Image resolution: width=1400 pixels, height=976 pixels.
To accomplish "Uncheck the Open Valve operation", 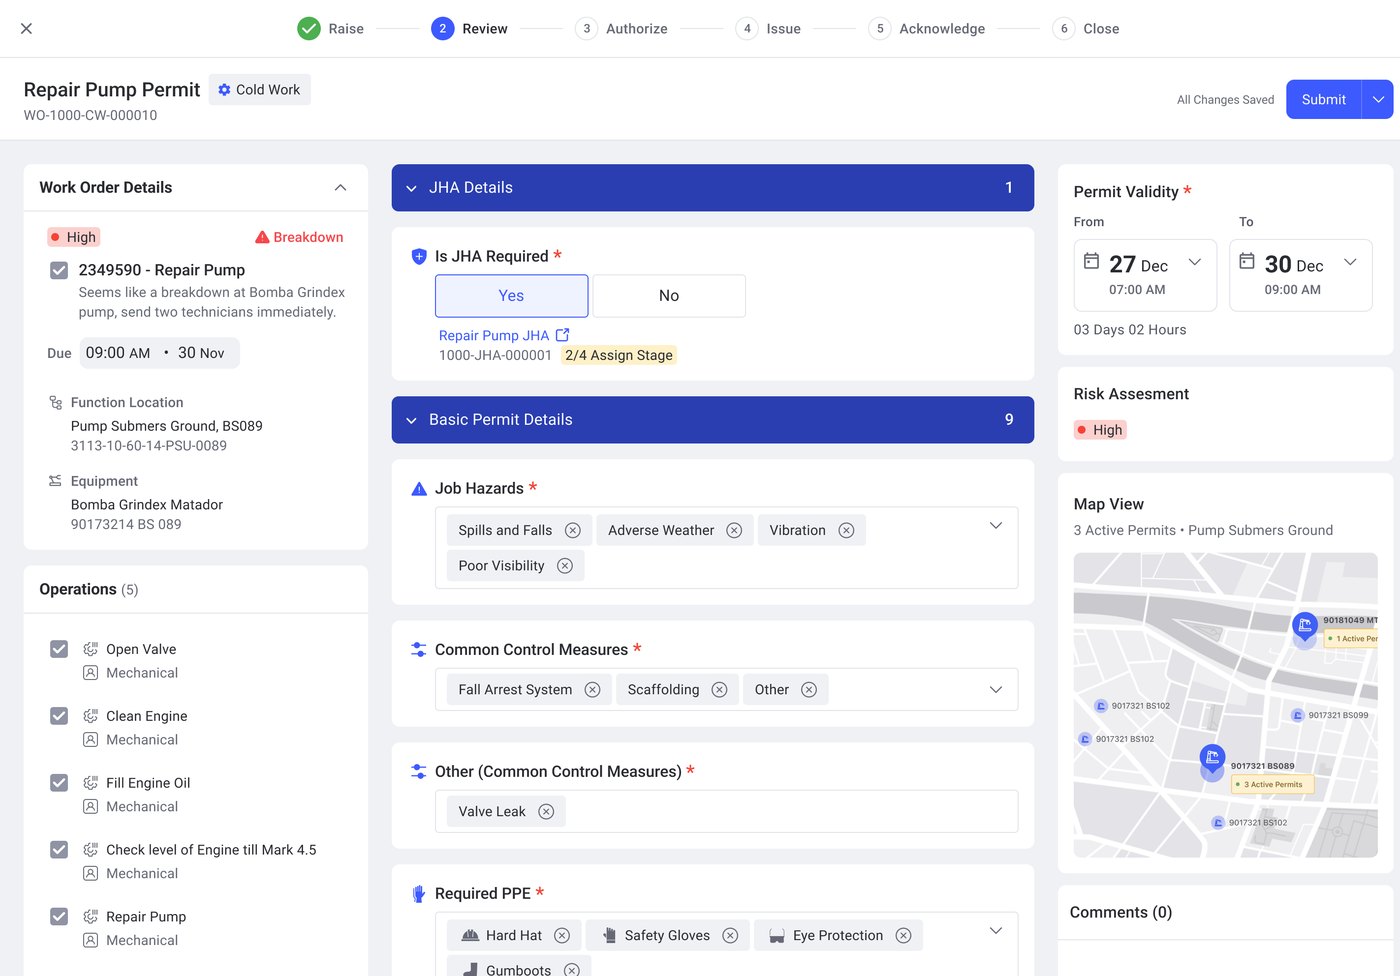I will [x=59, y=649].
